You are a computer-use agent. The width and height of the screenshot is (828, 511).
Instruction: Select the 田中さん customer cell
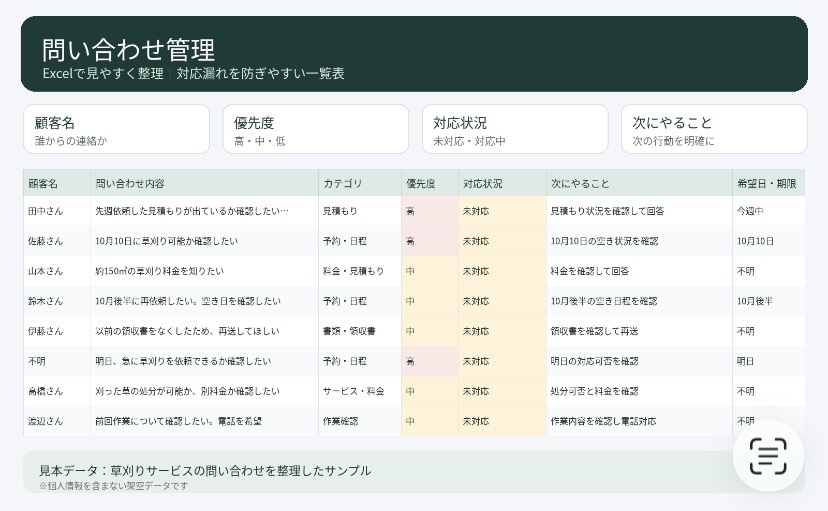pyautogui.click(x=57, y=211)
